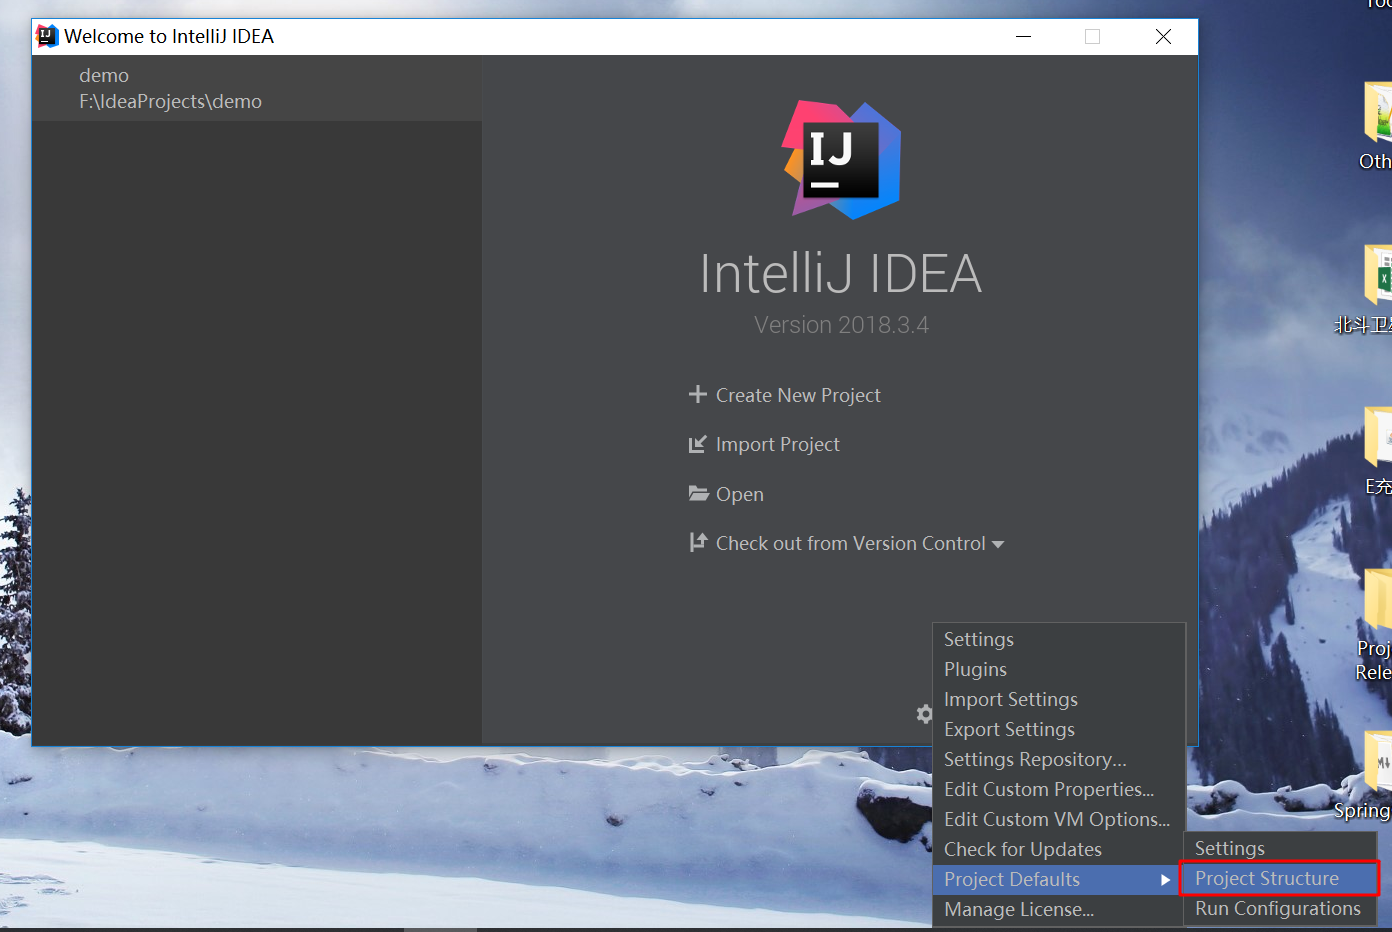Expand the Project Defaults submenu arrow

click(1165, 880)
